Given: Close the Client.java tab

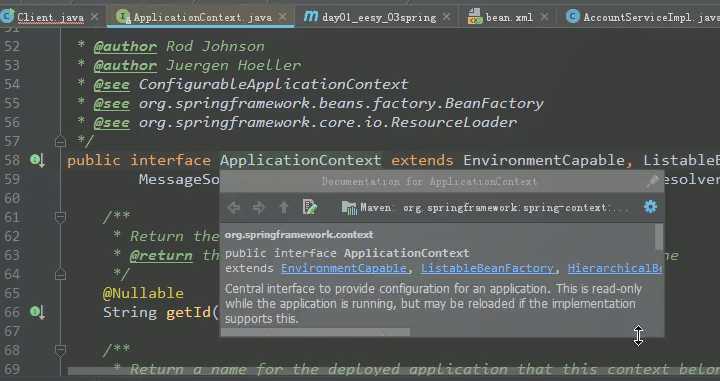Looking at the screenshot, I should (x=94, y=17).
